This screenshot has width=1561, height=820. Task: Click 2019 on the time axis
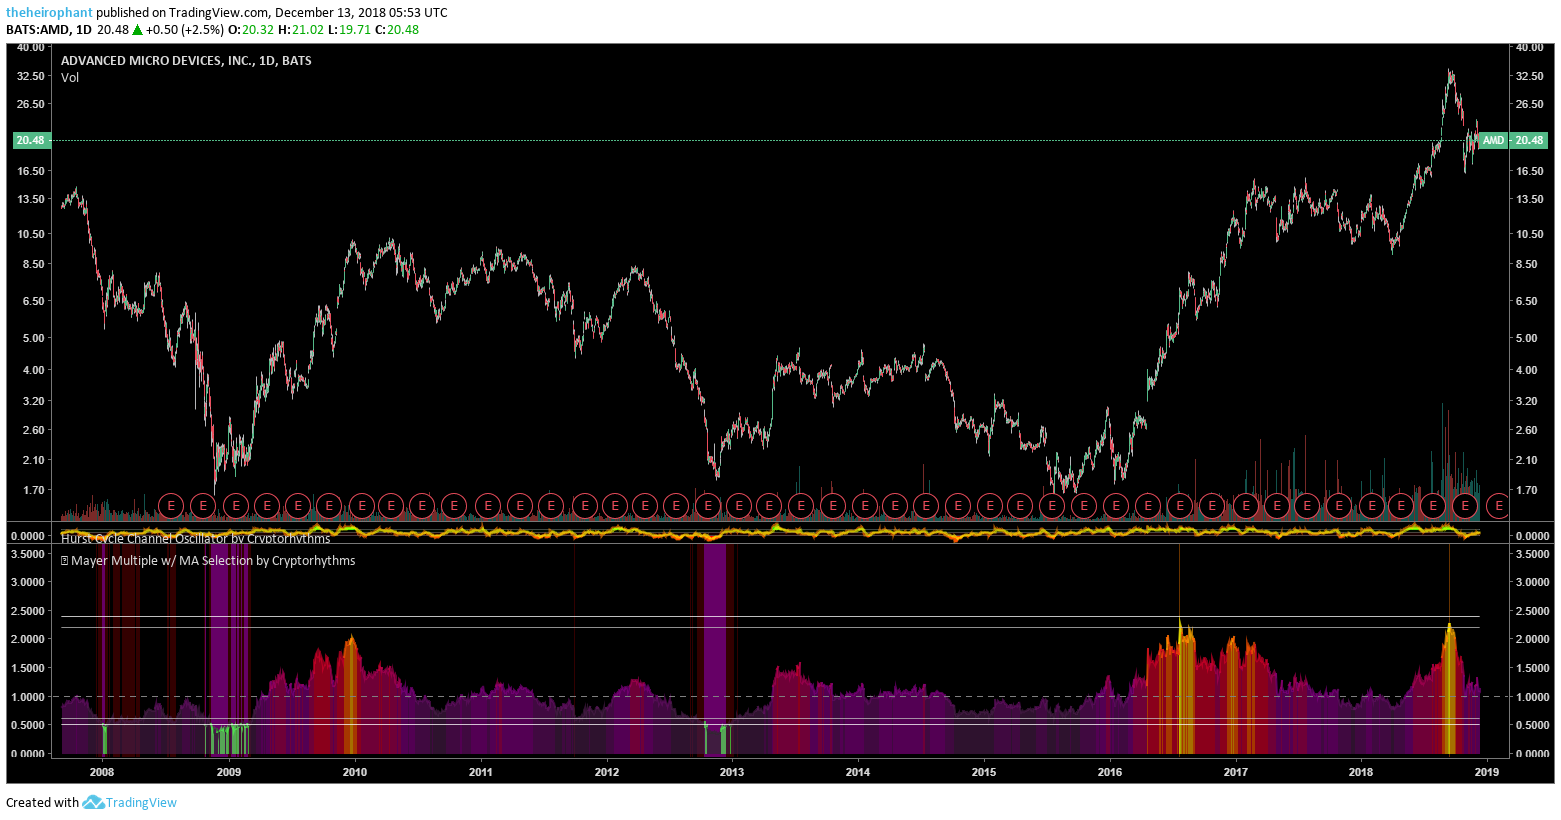click(1487, 772)
